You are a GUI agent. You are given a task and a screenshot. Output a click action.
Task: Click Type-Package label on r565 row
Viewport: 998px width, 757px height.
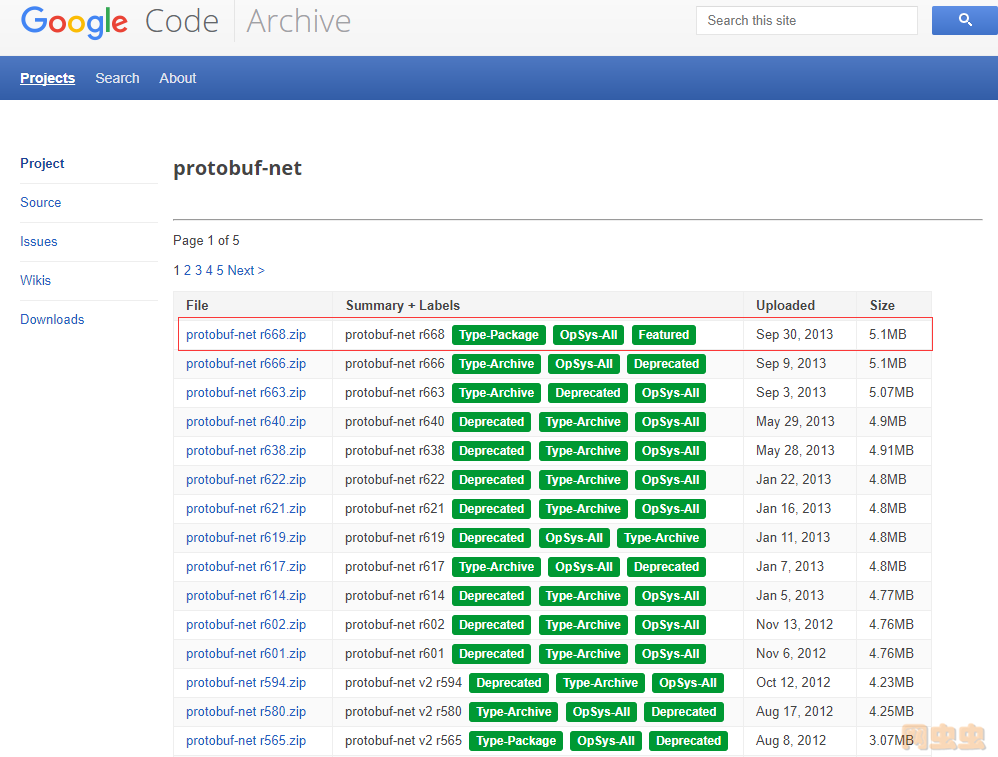click(516, 741)
